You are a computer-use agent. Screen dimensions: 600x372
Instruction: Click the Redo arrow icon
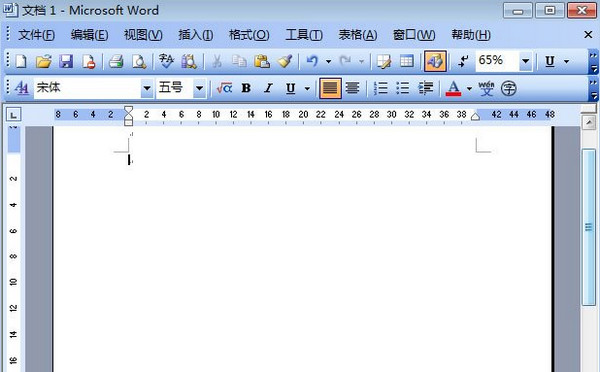(346, 61)
